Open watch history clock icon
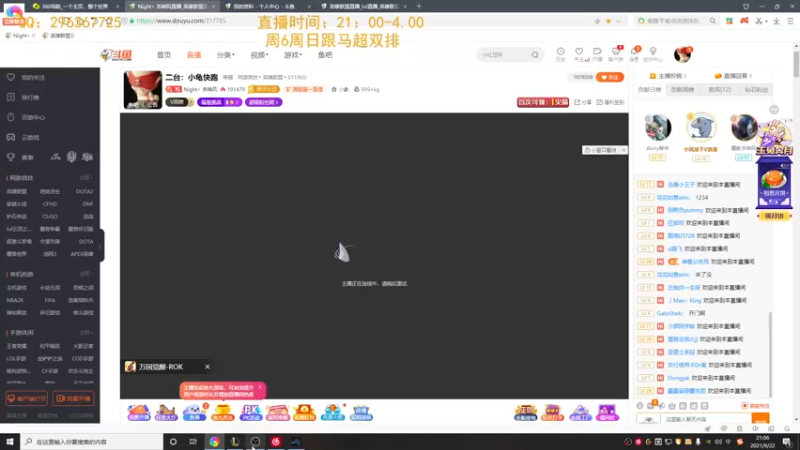This screenshot has width=800, height=450. (561, 54)
